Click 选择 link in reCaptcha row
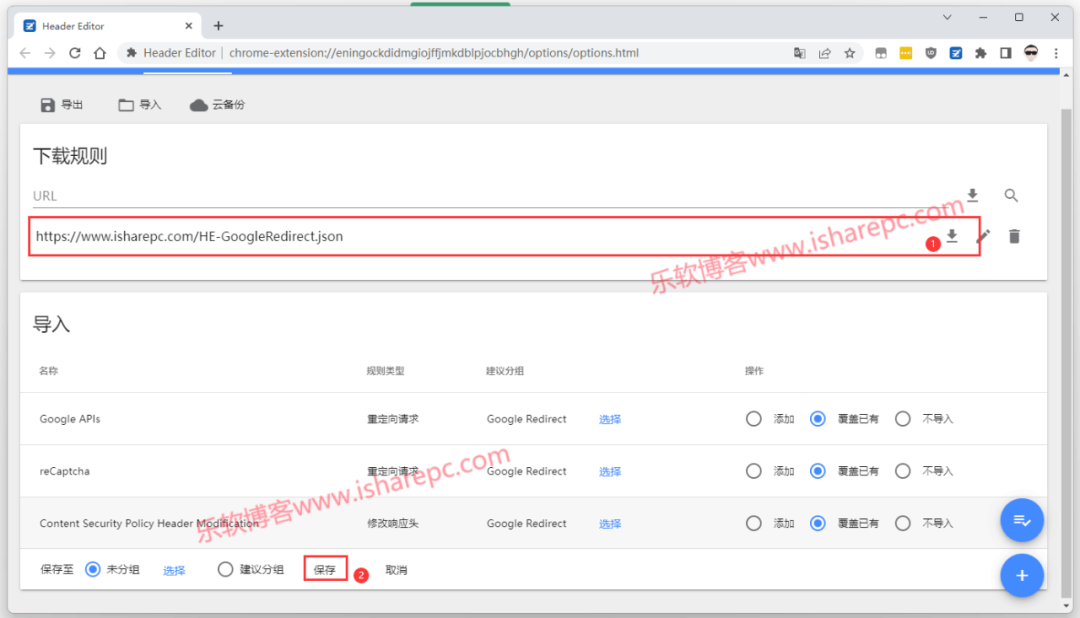This screenshot has height=618, width=1080. pyautogui.click(x=610, y=472)
